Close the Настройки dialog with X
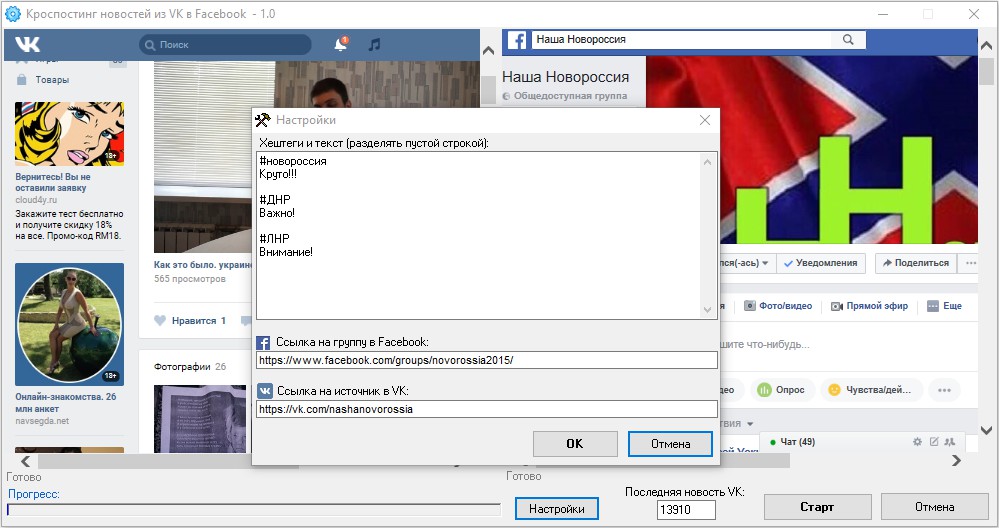 pyautogui.click(x=705, y=120)
